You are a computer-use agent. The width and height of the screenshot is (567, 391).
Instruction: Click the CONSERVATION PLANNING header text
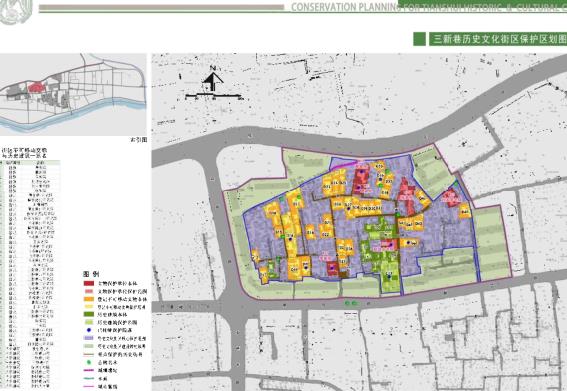(429, 7)
